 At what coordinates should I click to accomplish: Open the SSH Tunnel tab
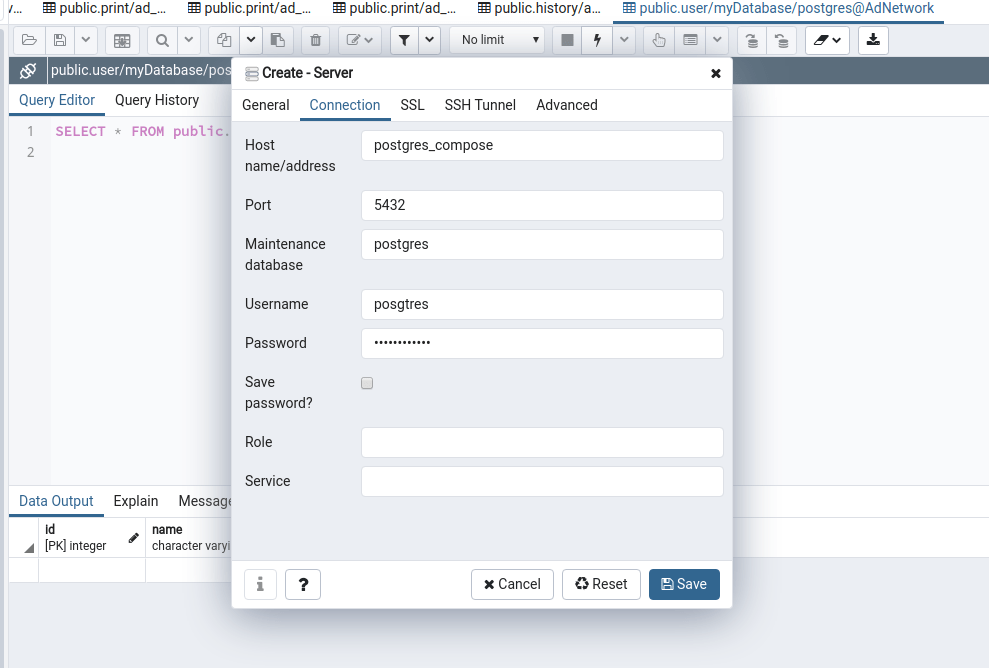pyautogui.click(x=480, y=105)
